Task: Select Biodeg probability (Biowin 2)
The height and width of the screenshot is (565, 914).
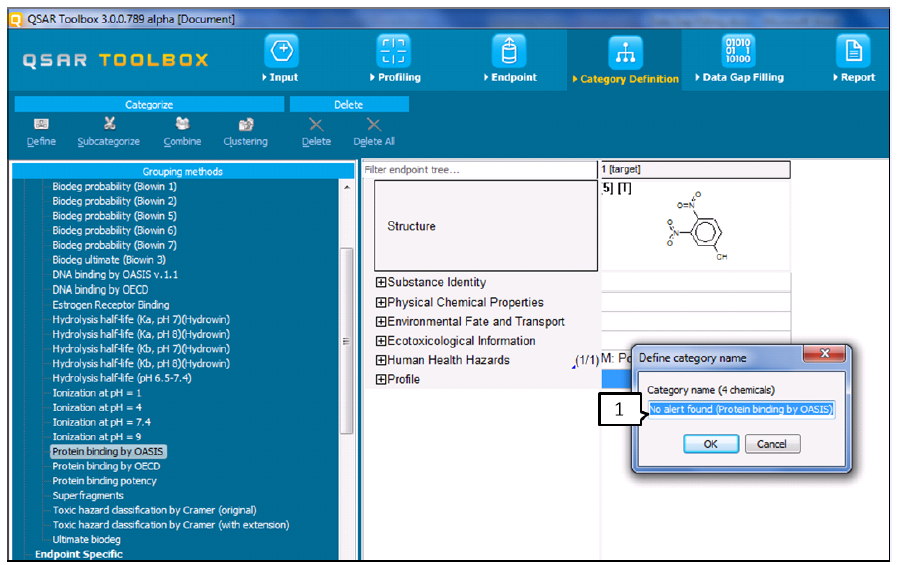Action: (114, 201)
